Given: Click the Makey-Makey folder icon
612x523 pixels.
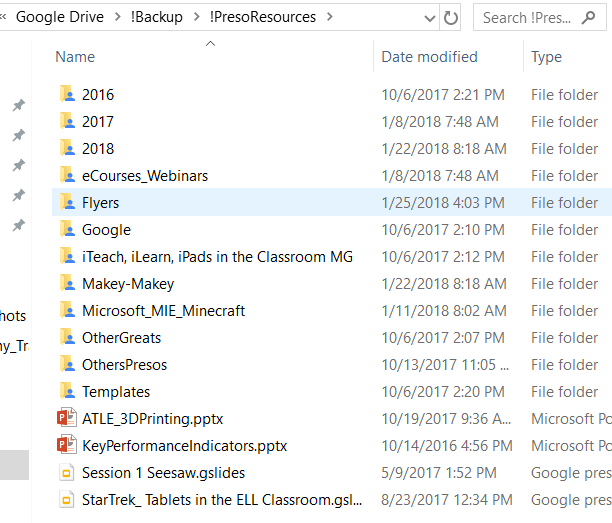Looking at the screenshot, I should tap(68, 283).
